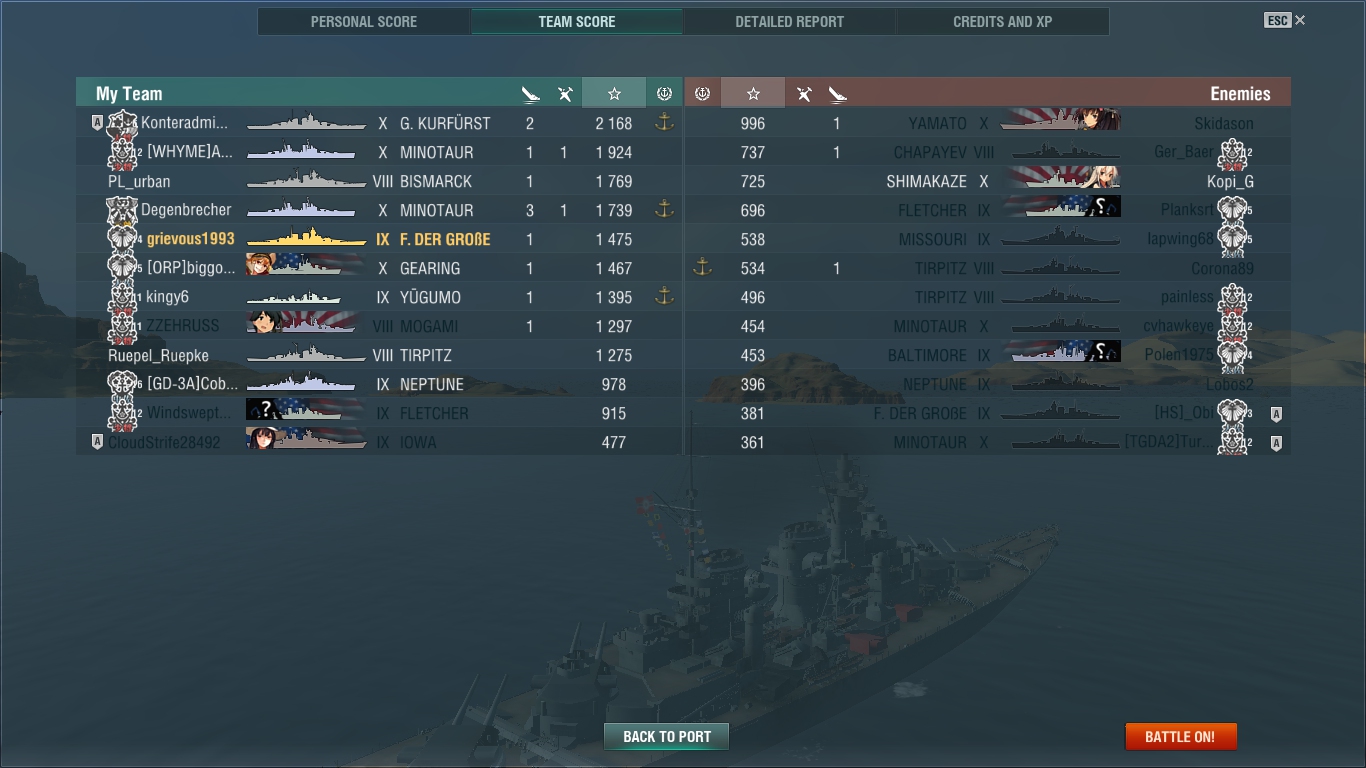
Task: Click Yamato ship thumbnail in Enemies
Action: (x=1060, y=122)
